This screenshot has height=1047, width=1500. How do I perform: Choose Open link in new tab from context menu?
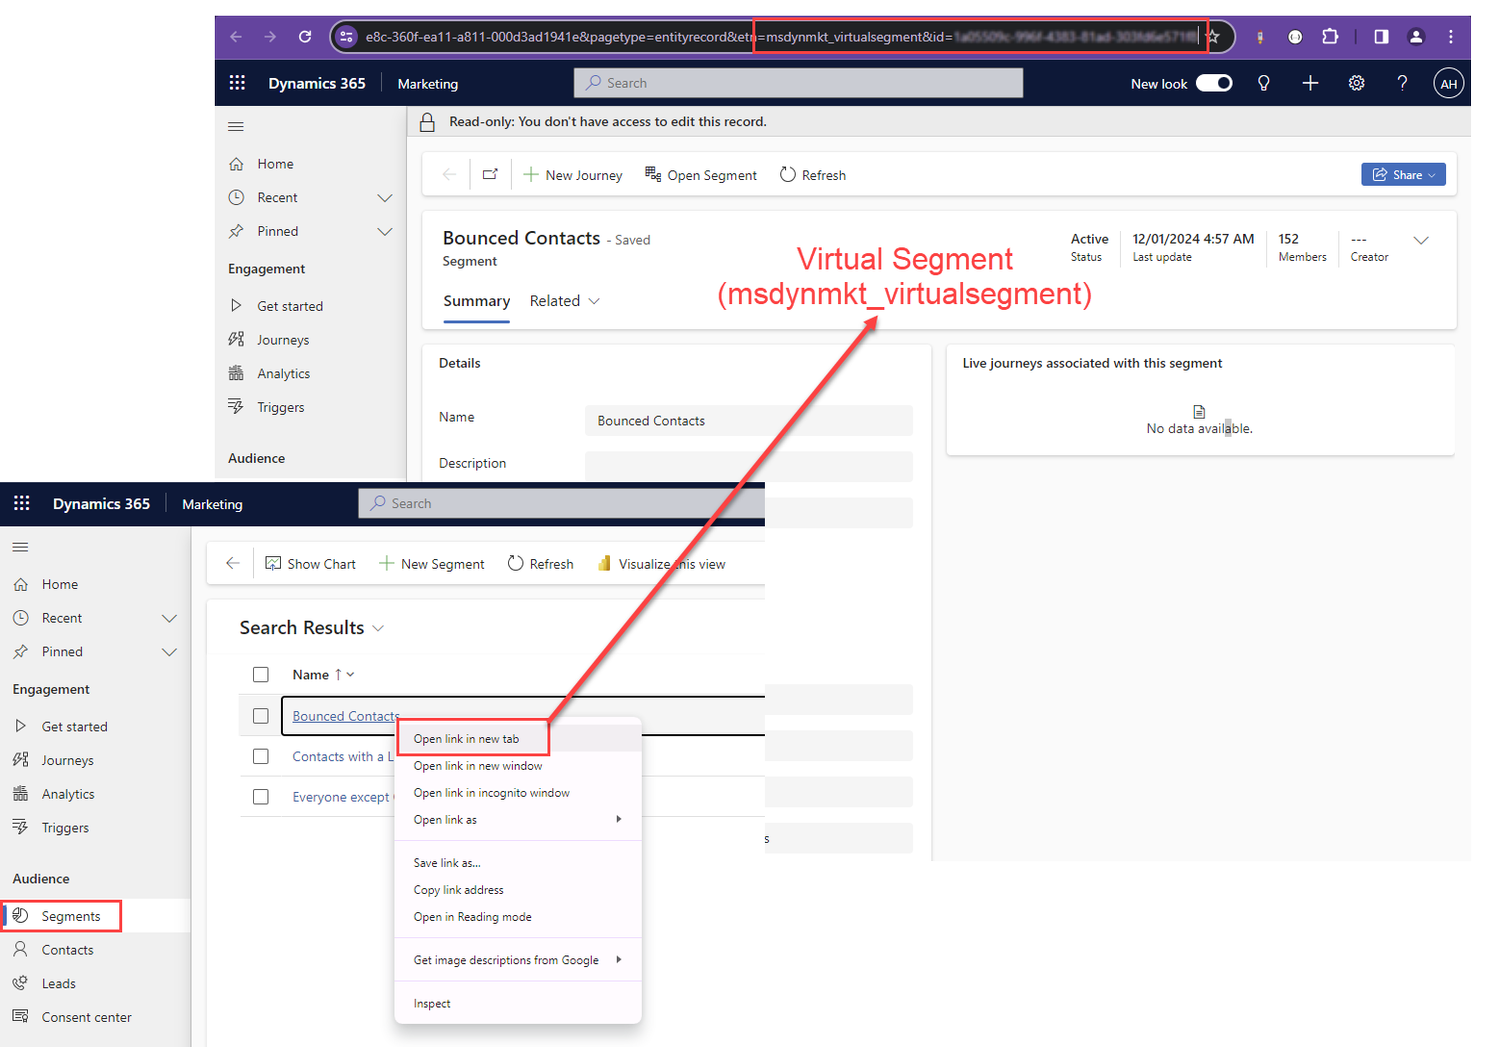point(467,738)
